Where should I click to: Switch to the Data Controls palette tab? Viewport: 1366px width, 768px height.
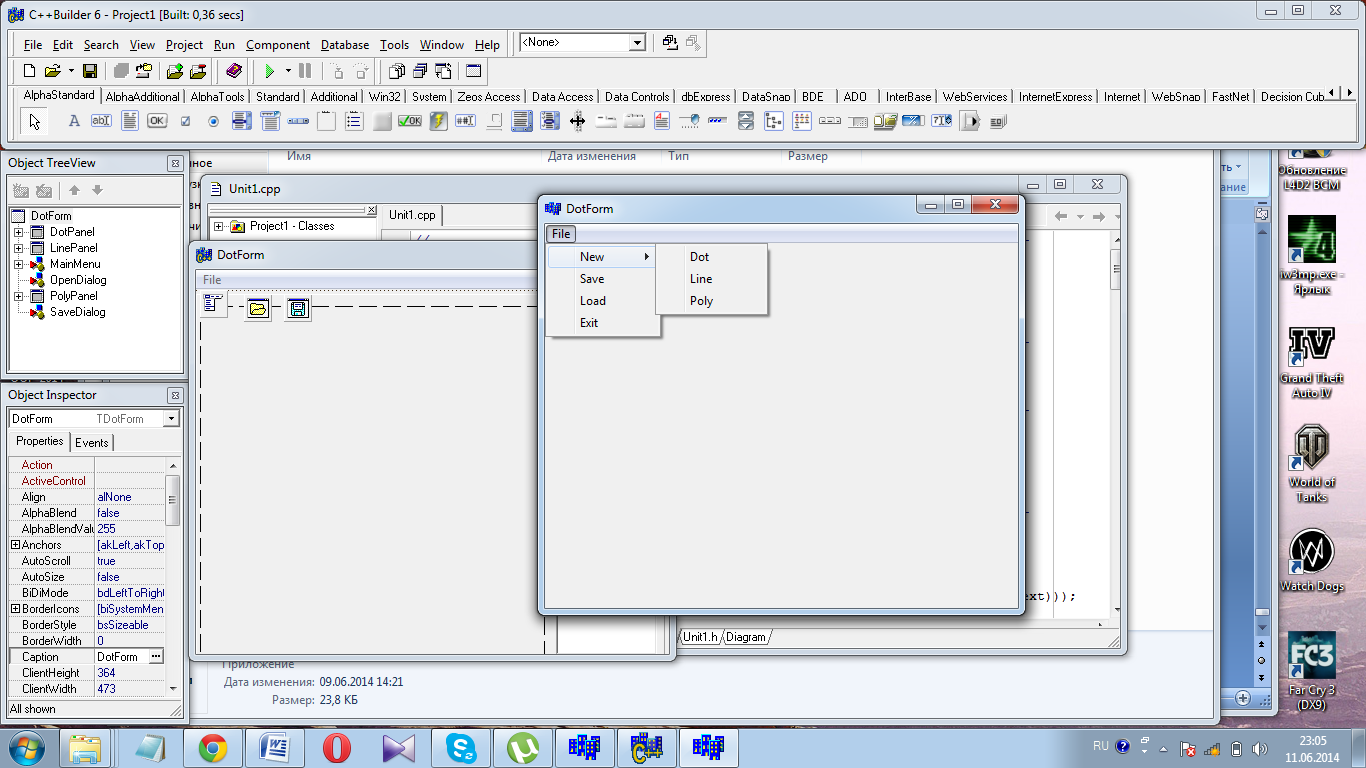pos(637,97)
